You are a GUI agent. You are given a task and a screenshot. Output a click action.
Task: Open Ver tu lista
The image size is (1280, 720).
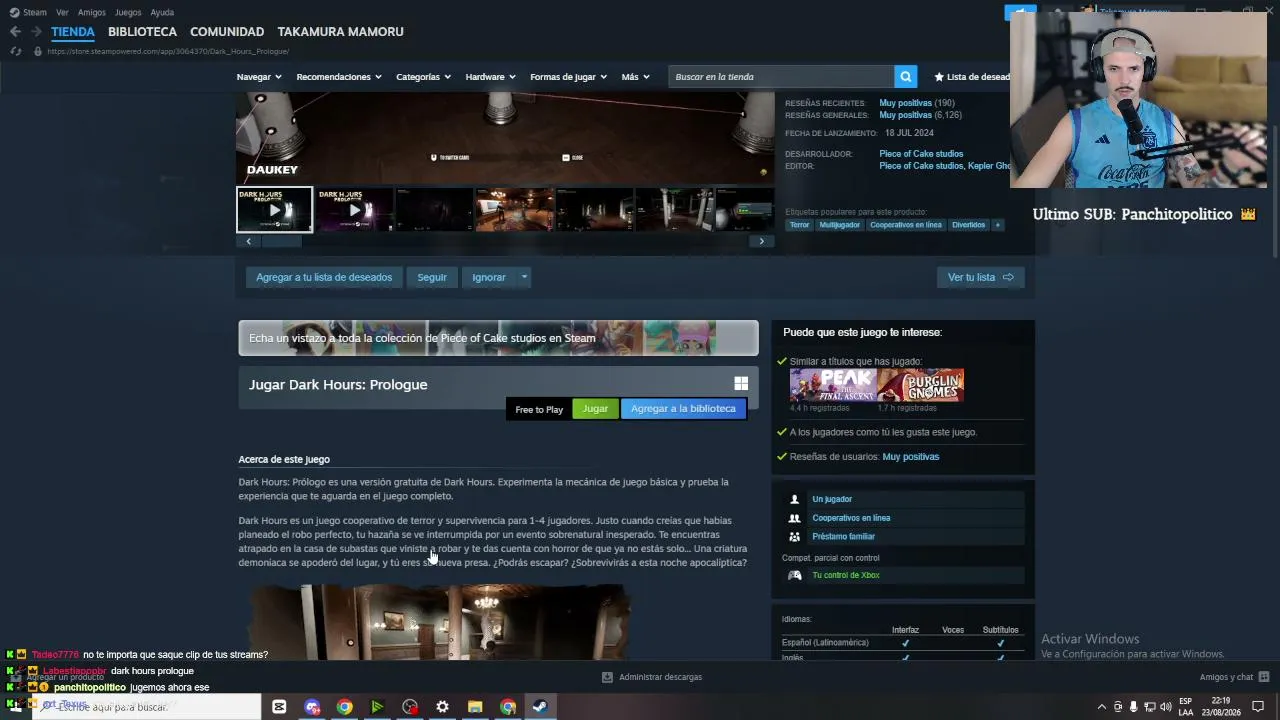click(x=980, y=277)
